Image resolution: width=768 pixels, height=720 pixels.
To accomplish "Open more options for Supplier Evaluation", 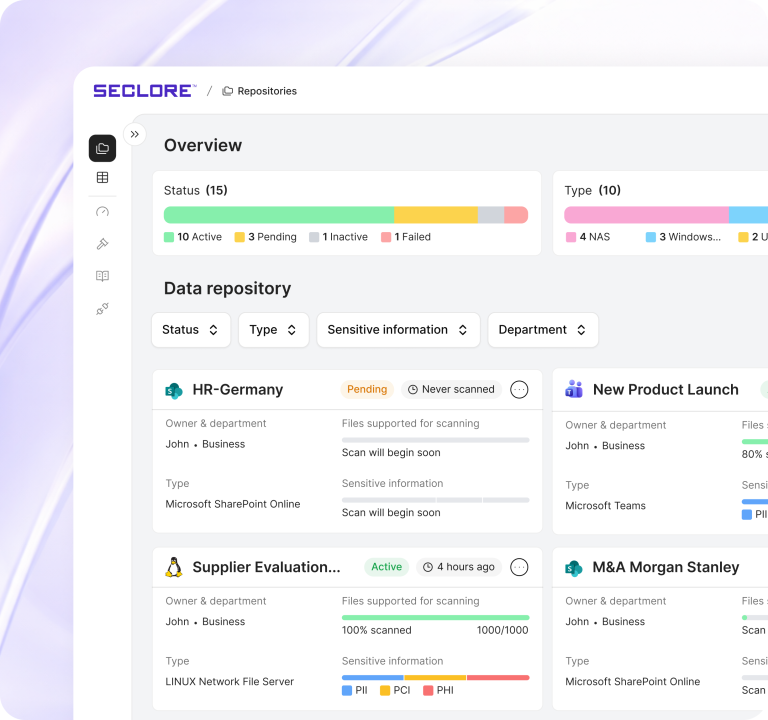I will (519, 567).
